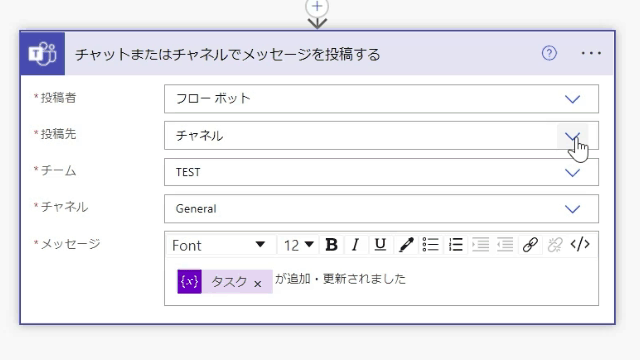The width and height of the screenshot is (640, 360).
Task: Expand the チャネル dropdown chevron
Action: click(x=572, y=209)
